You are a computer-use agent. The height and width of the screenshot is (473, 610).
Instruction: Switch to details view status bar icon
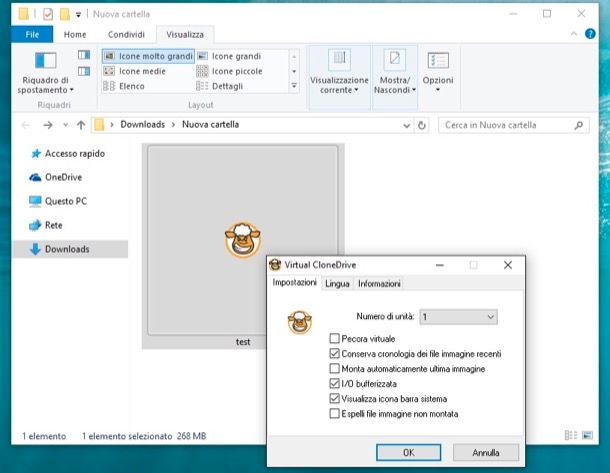pyautogui.click(x=571, y=435)
